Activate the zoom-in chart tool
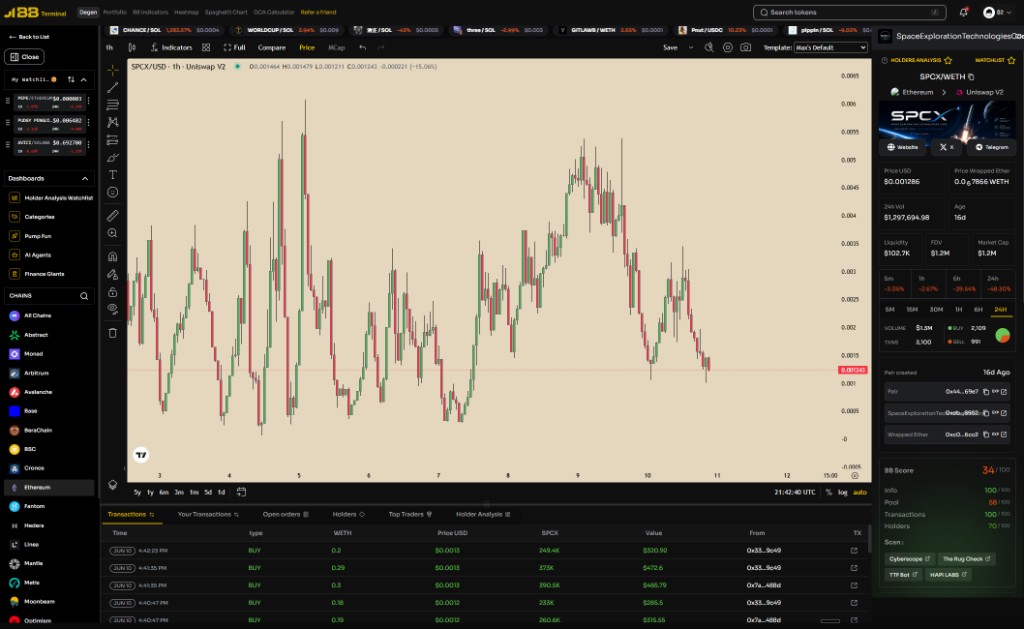This screenshot has width=1024, height=629. [x=112, y=233]
